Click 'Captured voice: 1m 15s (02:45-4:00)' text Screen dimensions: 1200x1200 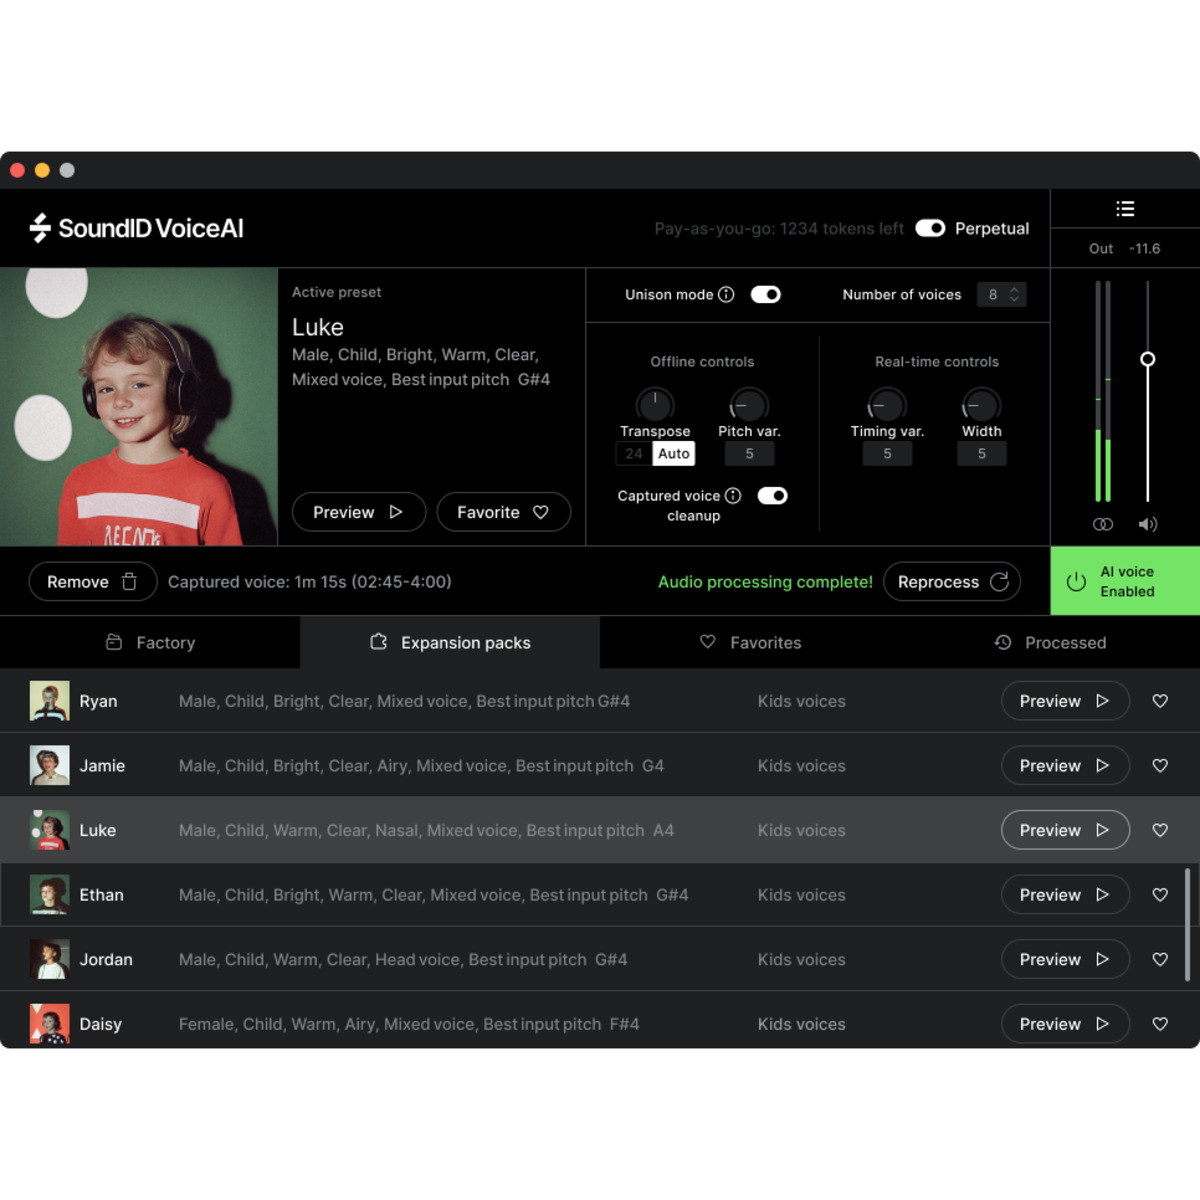tap(309, 581)
